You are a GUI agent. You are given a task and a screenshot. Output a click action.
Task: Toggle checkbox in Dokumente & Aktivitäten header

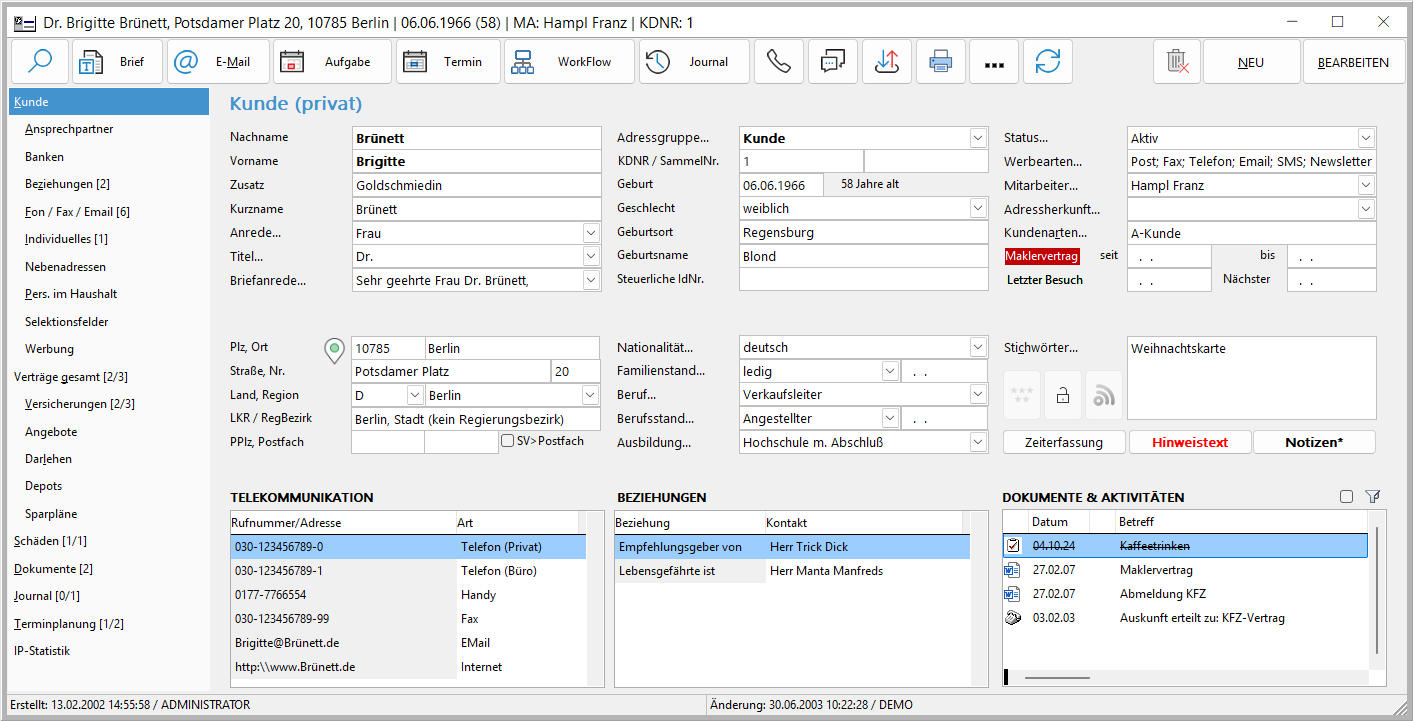(x=1346, y=497)
